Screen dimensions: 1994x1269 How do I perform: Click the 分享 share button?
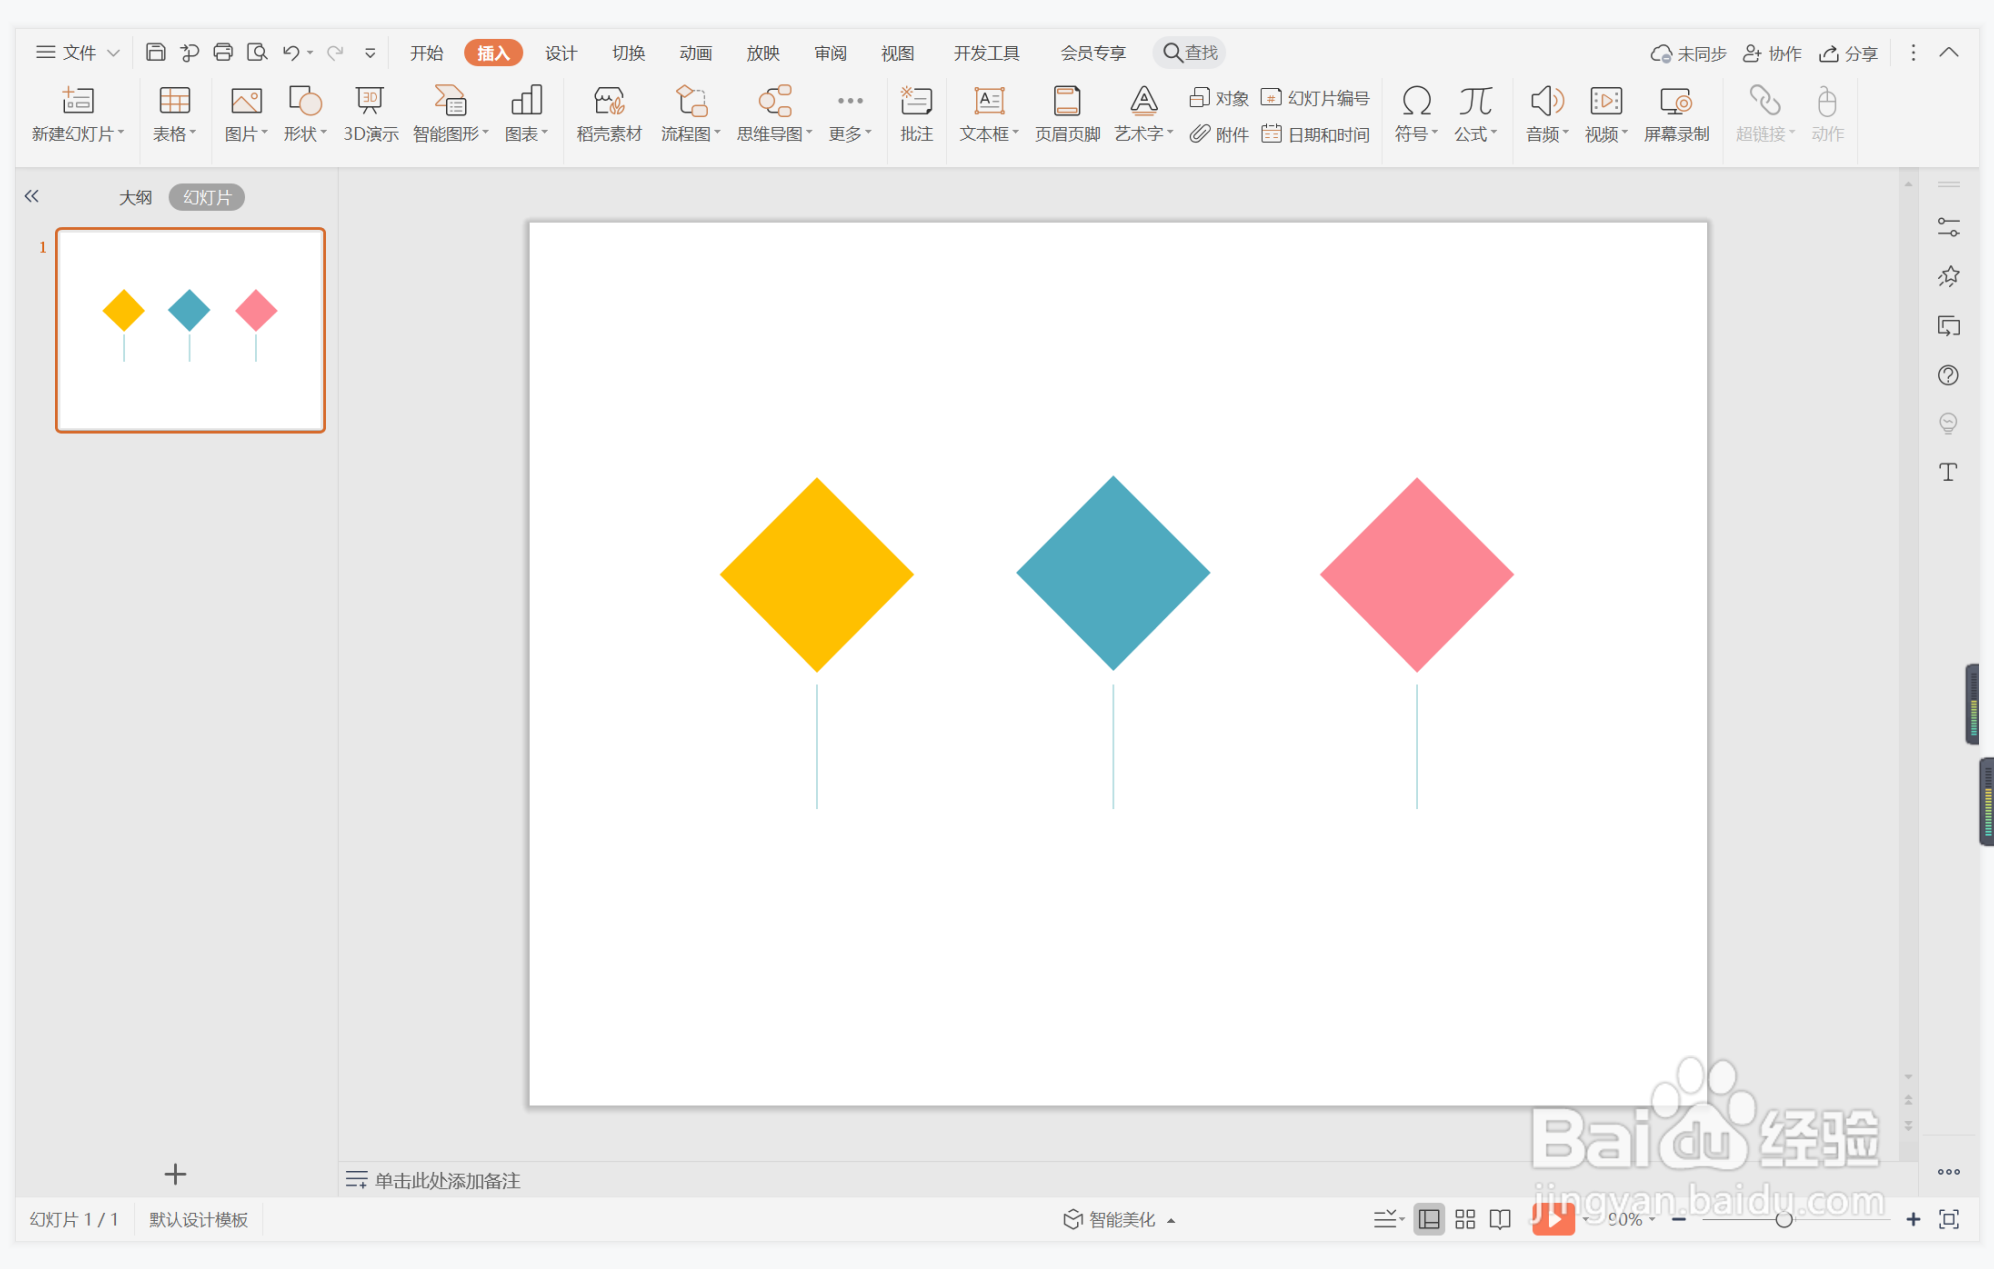[1848, 53]
